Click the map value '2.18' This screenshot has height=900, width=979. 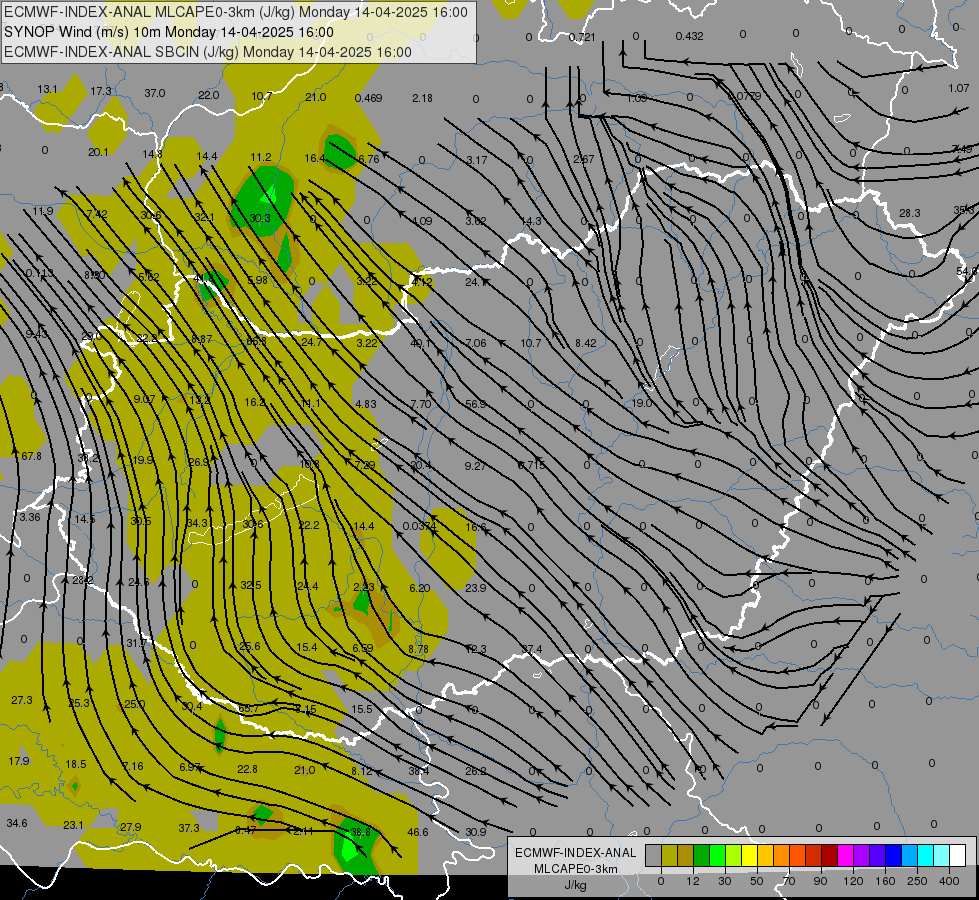(422, 98)
